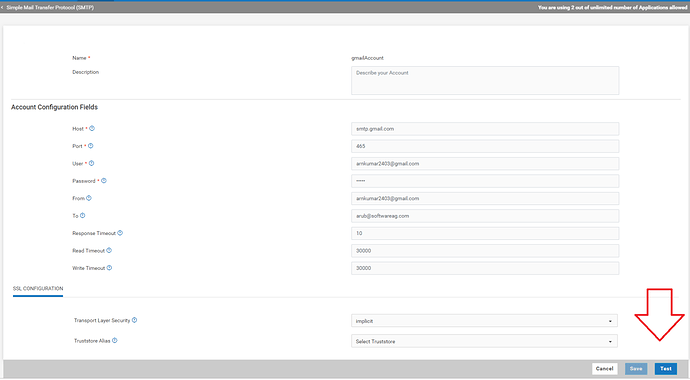
Task: Switch to the SSL CONFIGURATION tab
Action: coord(38,289)
